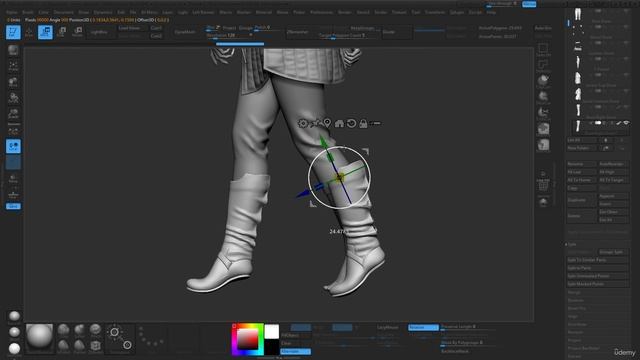Toggle the highlighted Alternate button
Image resolution: width=640 pixels, height=360 pixels.
click(x=296, y=351)
